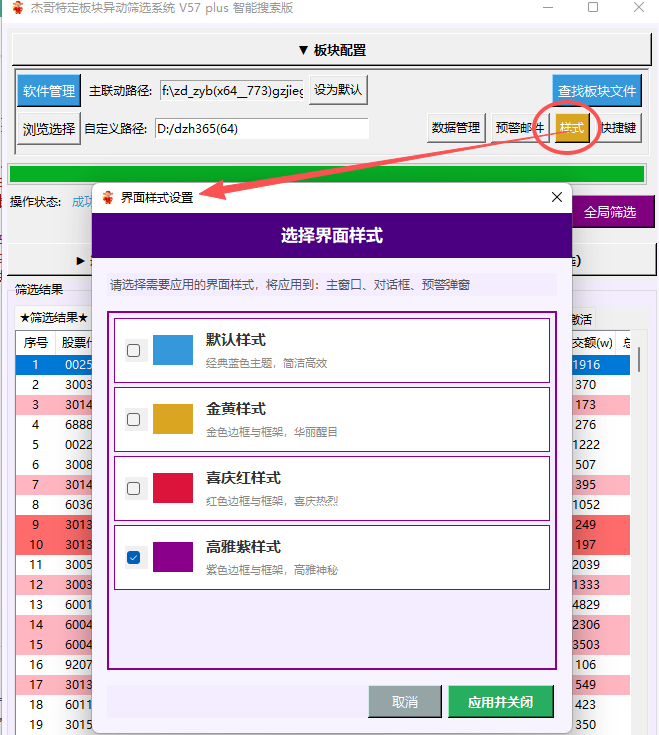Image resolution: width=659 pixels, height=735 pixels.
Task: Click 浏览选择 button
Action: tap(49, 128)
